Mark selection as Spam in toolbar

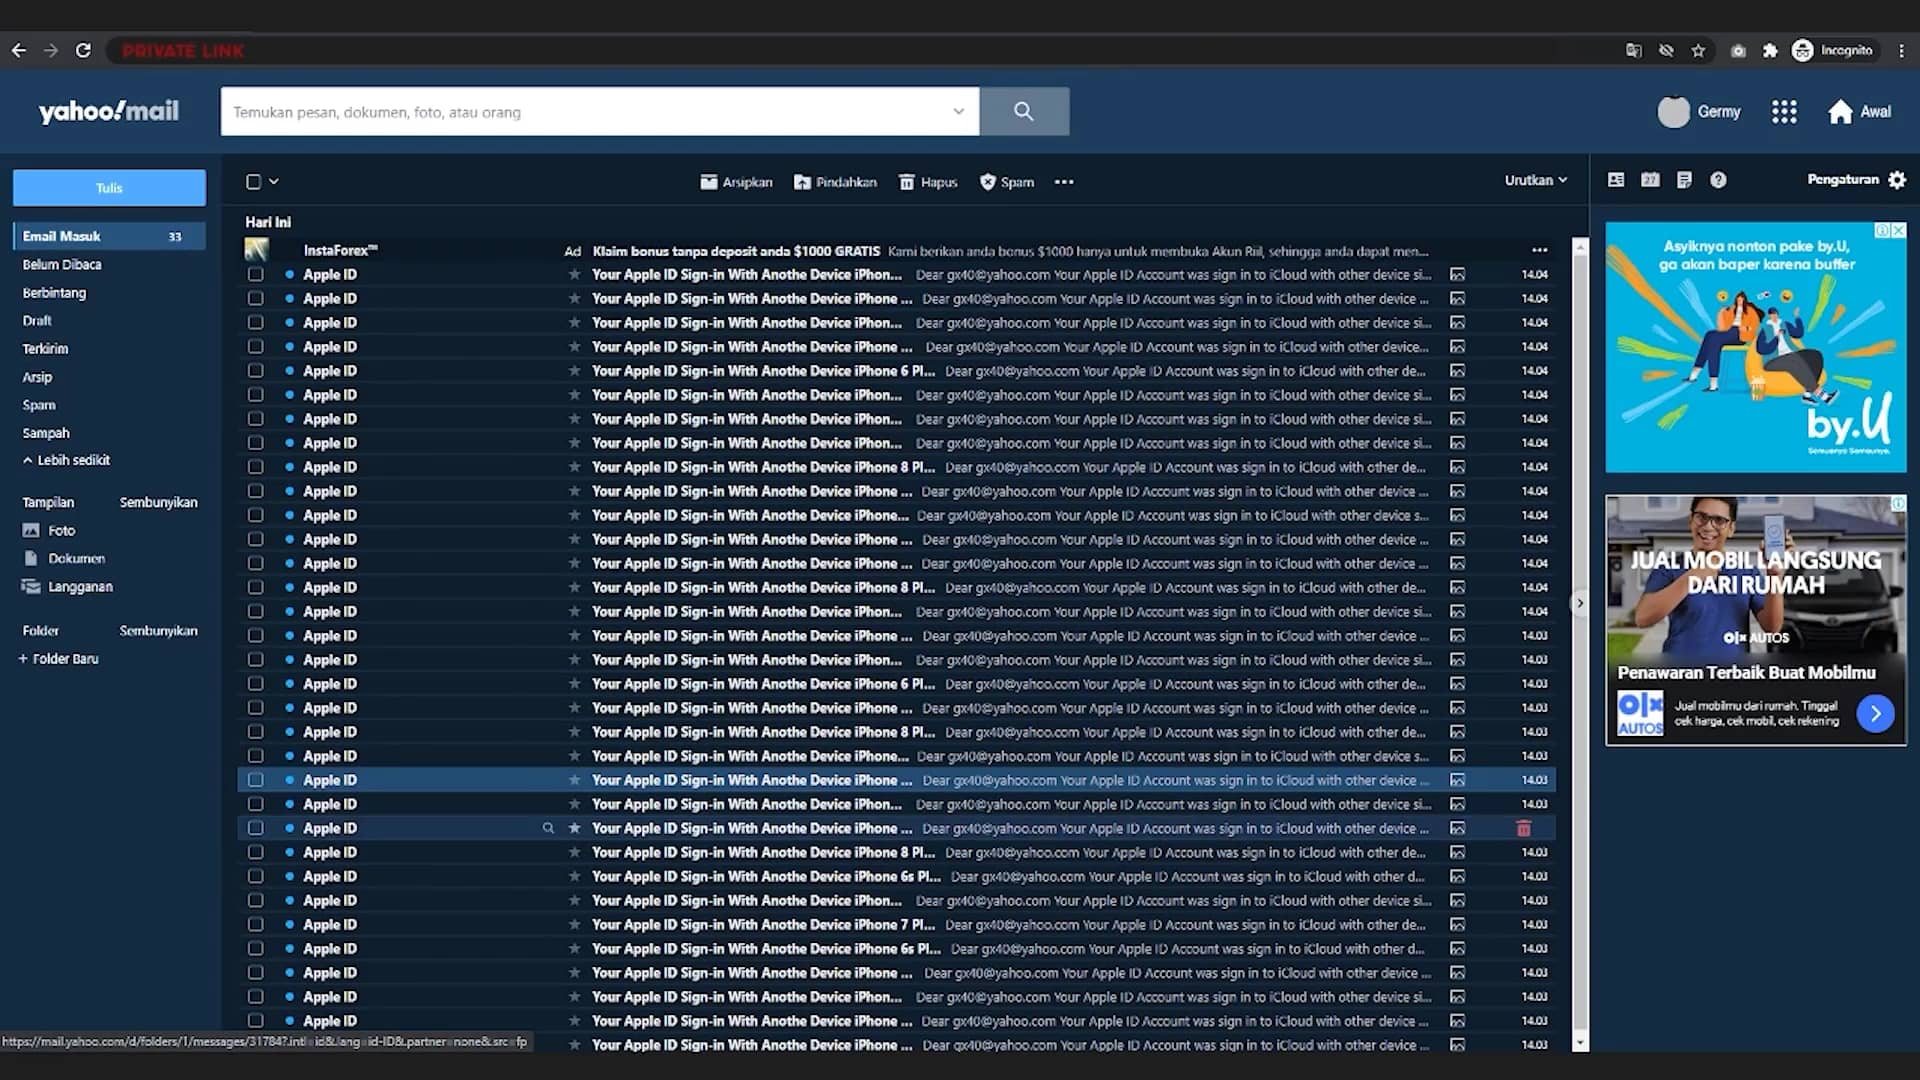1007,182
